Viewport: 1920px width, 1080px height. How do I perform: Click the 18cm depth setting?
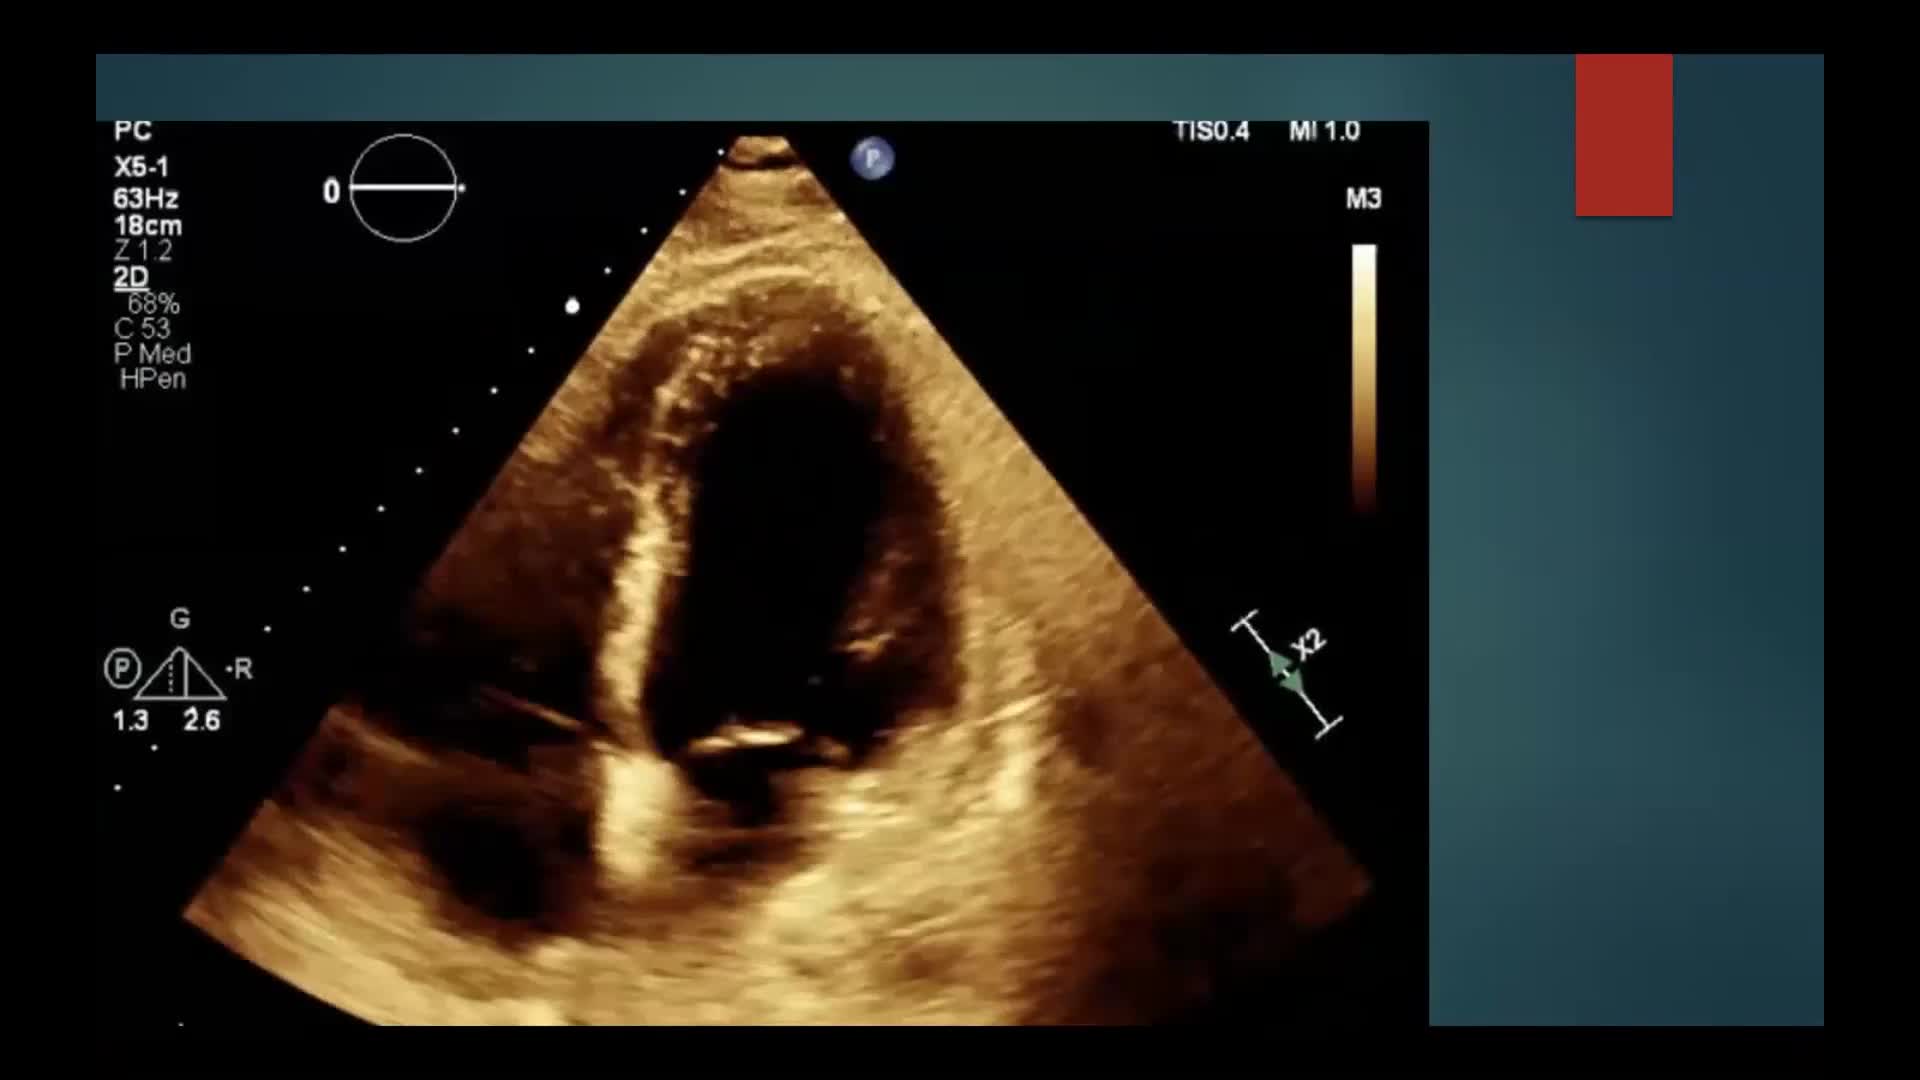click(x=147, y=225)
